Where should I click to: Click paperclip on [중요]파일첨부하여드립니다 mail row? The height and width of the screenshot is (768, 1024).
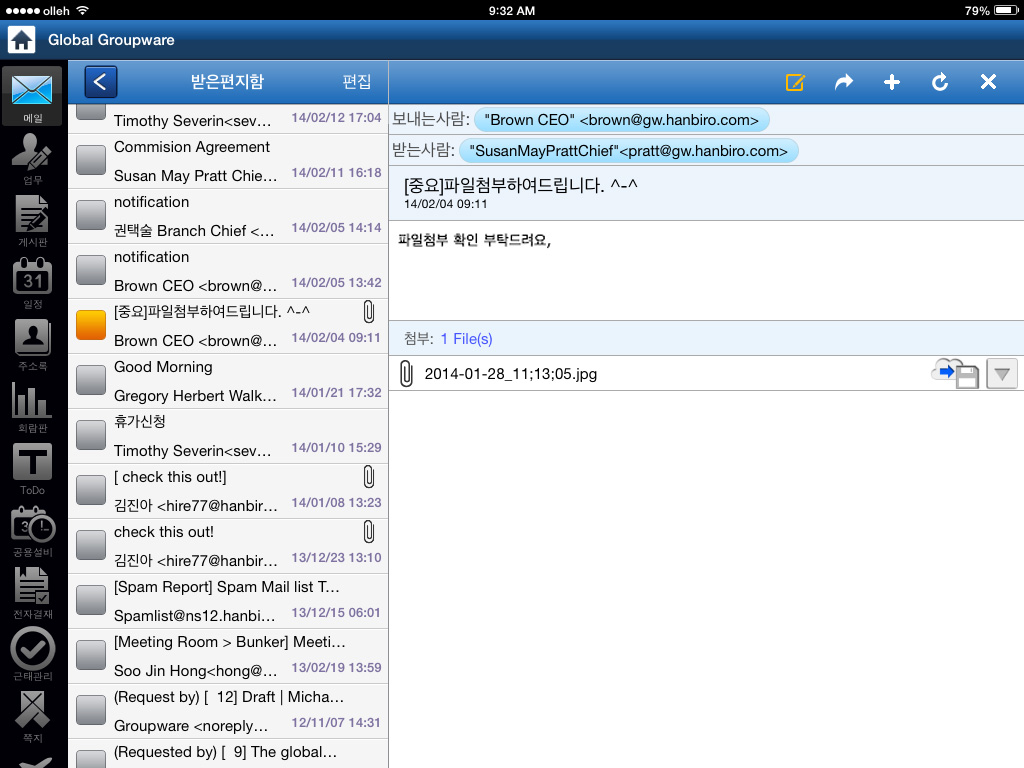point(369,312)
